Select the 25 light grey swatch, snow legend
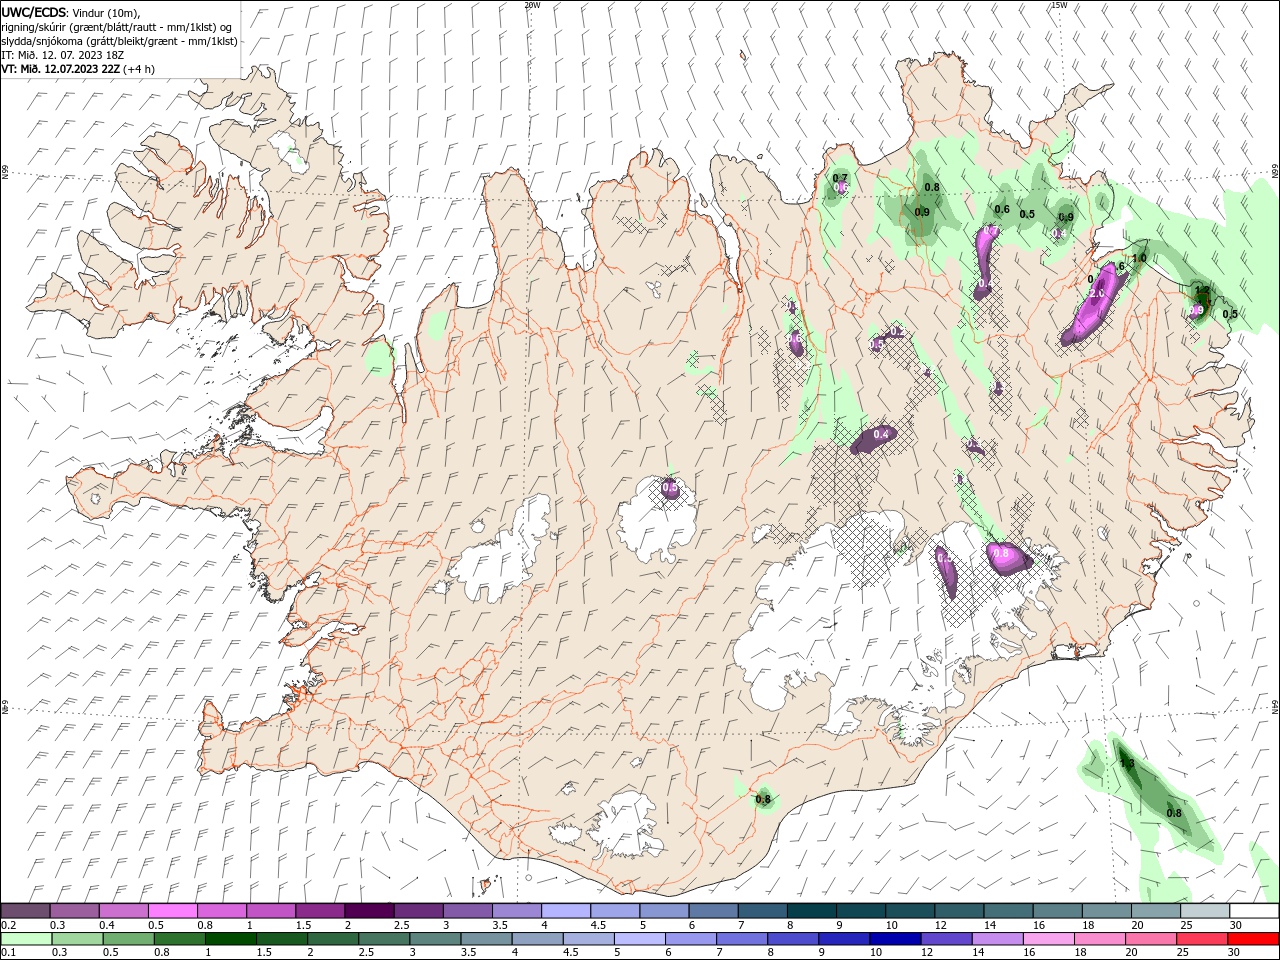 (x=1205, y=911)
